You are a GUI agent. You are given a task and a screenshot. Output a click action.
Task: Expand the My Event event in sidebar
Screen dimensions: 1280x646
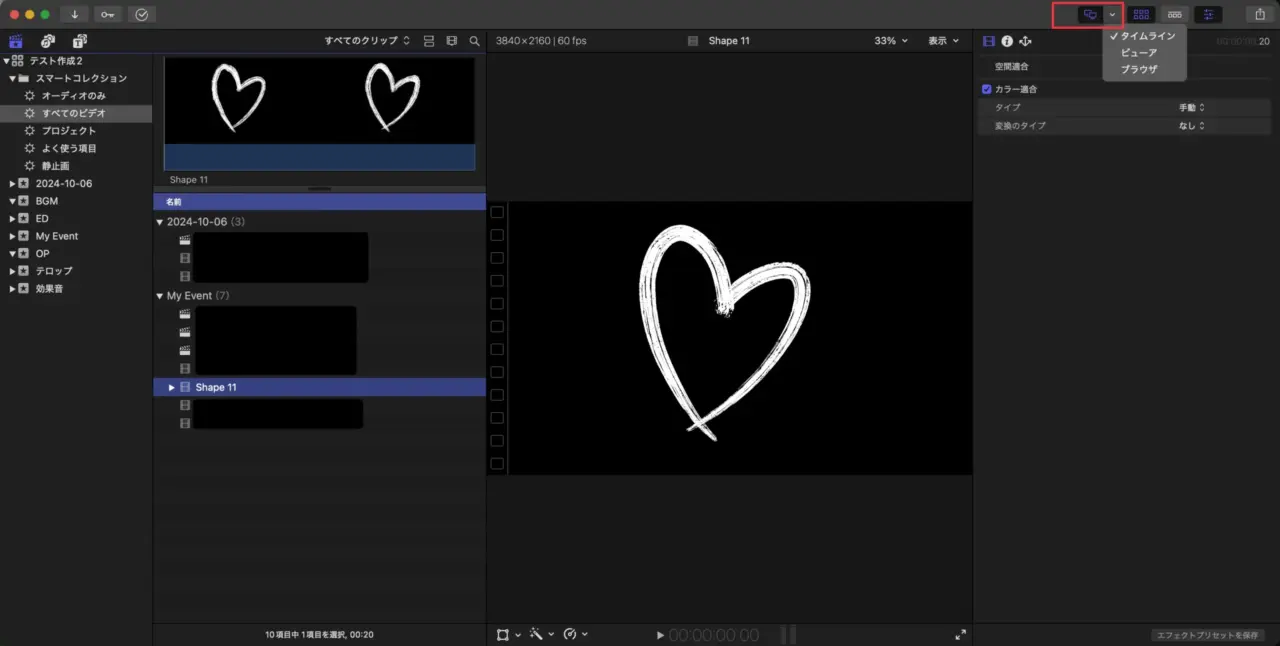[x=12, y=236]
